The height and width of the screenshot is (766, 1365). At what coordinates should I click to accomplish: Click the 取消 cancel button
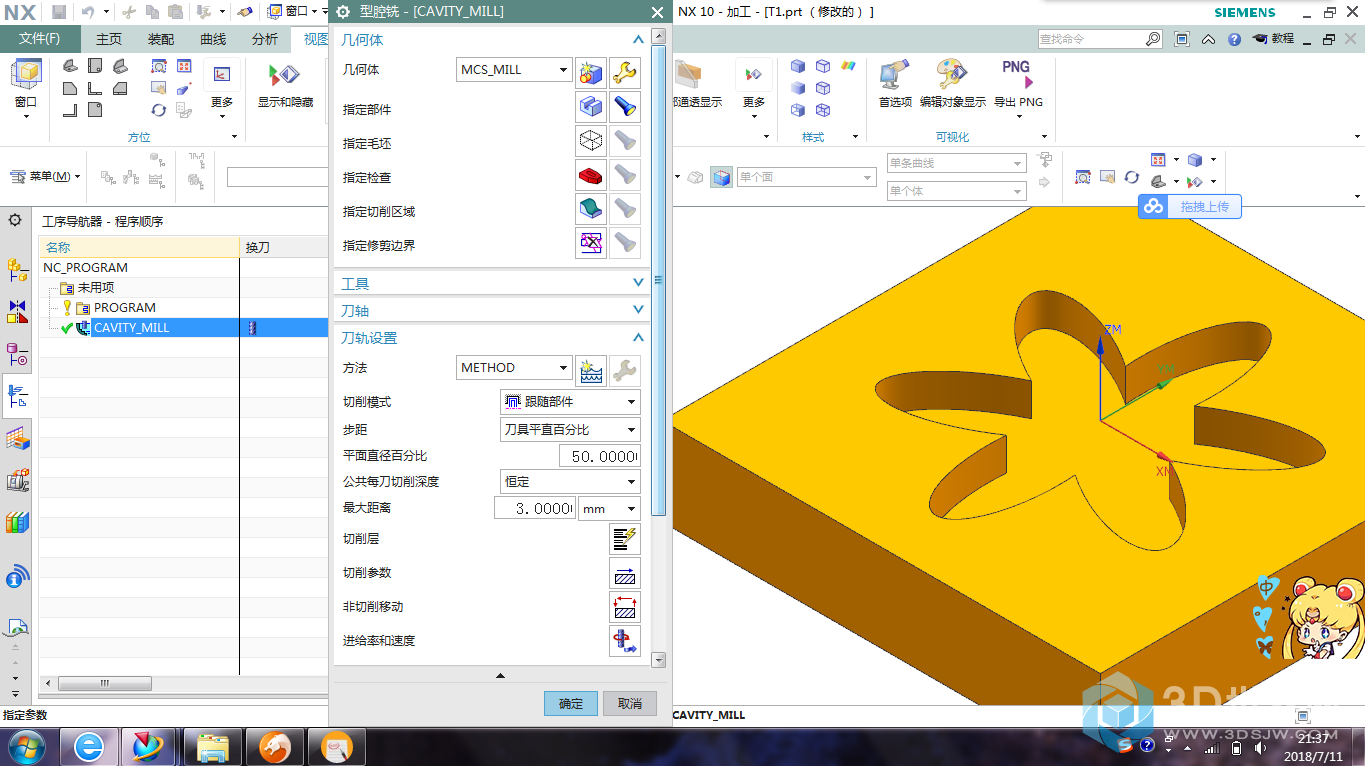(630, 703)
